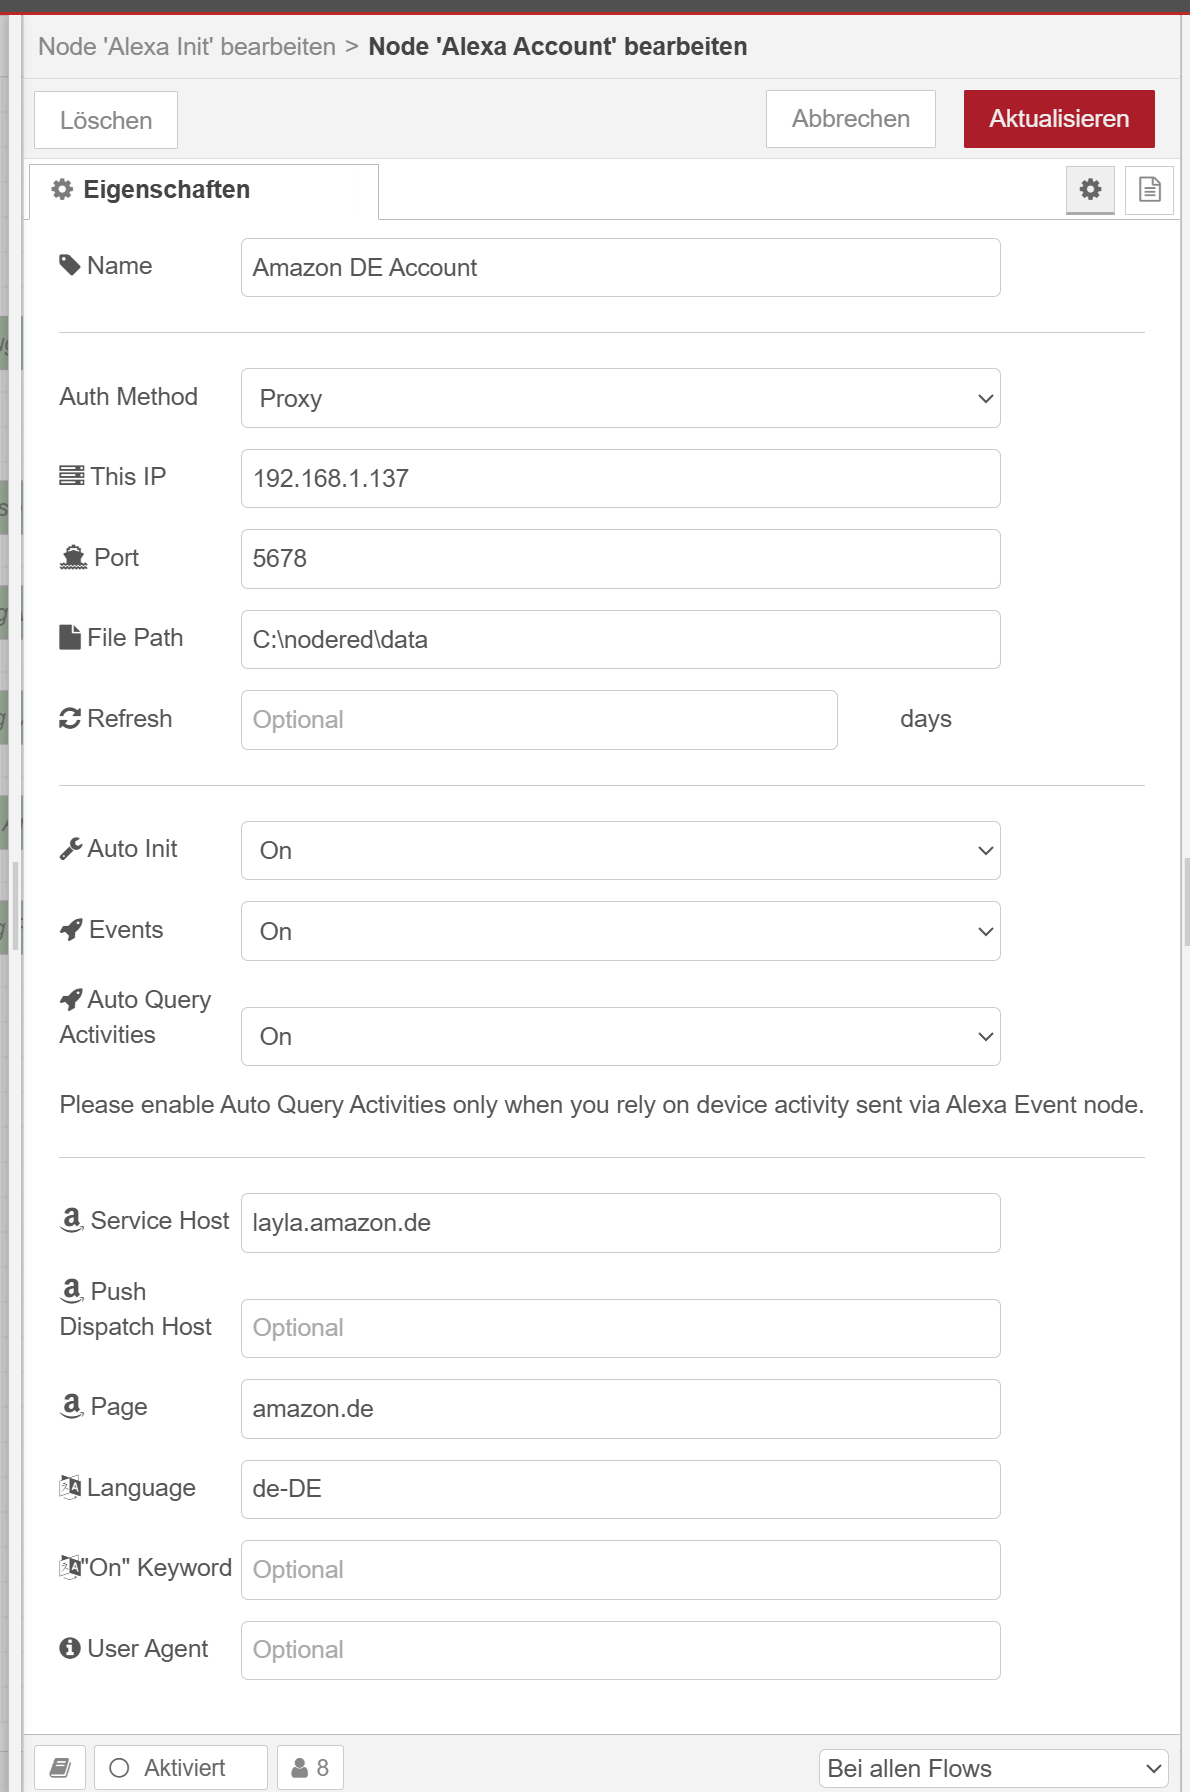
Task: Focus the Port input field
Action: (620, 558)
